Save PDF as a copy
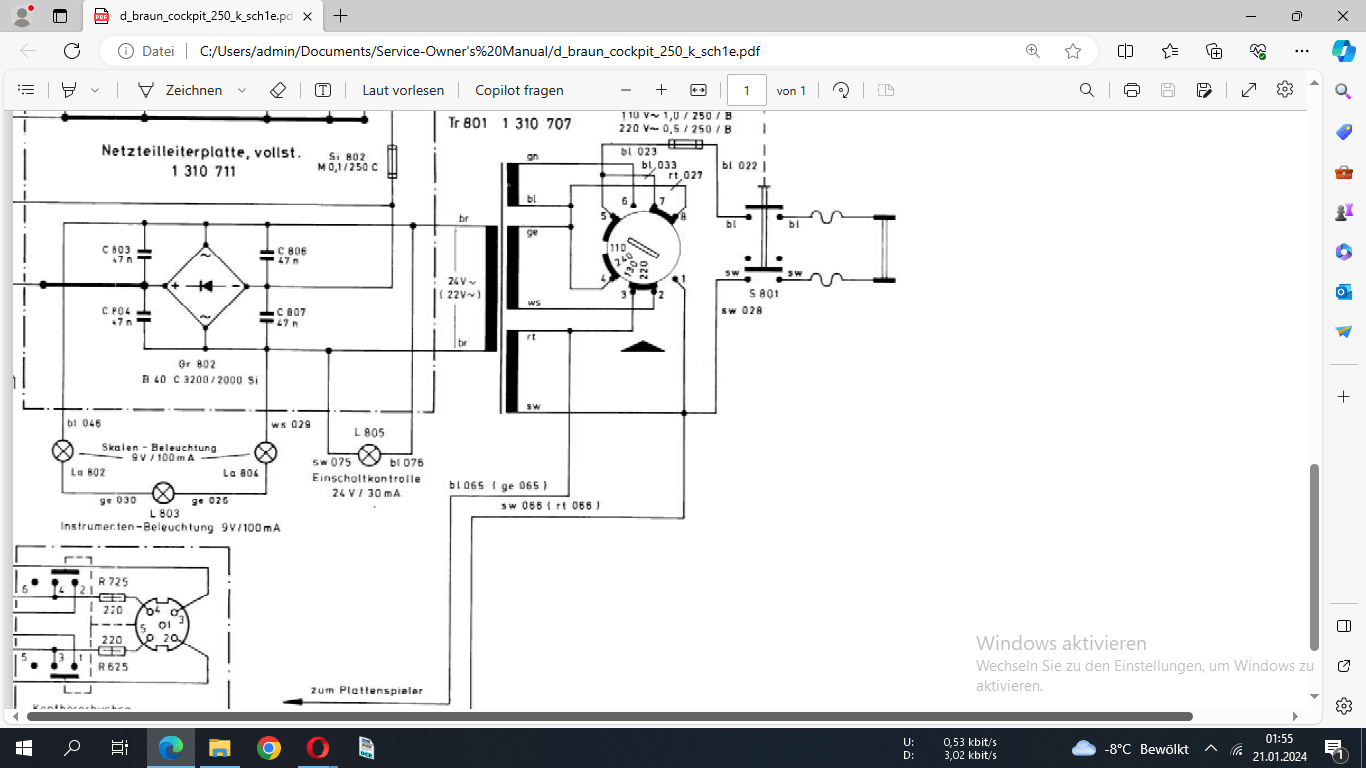The height and width of the screenshot is (768, 1366). pyautogui.click(x=1204, y=90)
